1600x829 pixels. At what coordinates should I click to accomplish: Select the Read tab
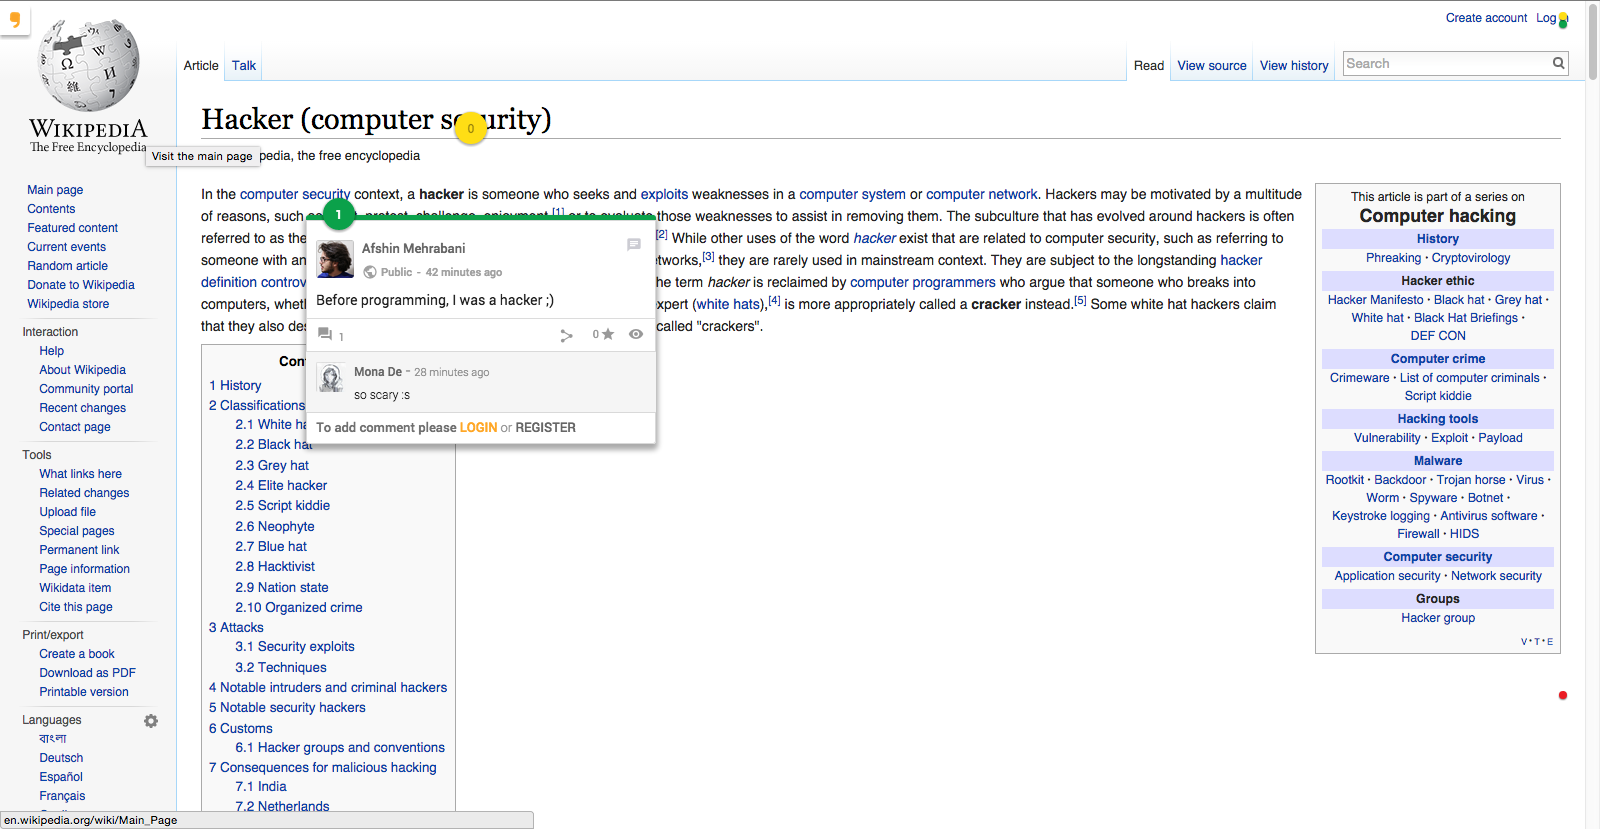tap(1149, 66)
